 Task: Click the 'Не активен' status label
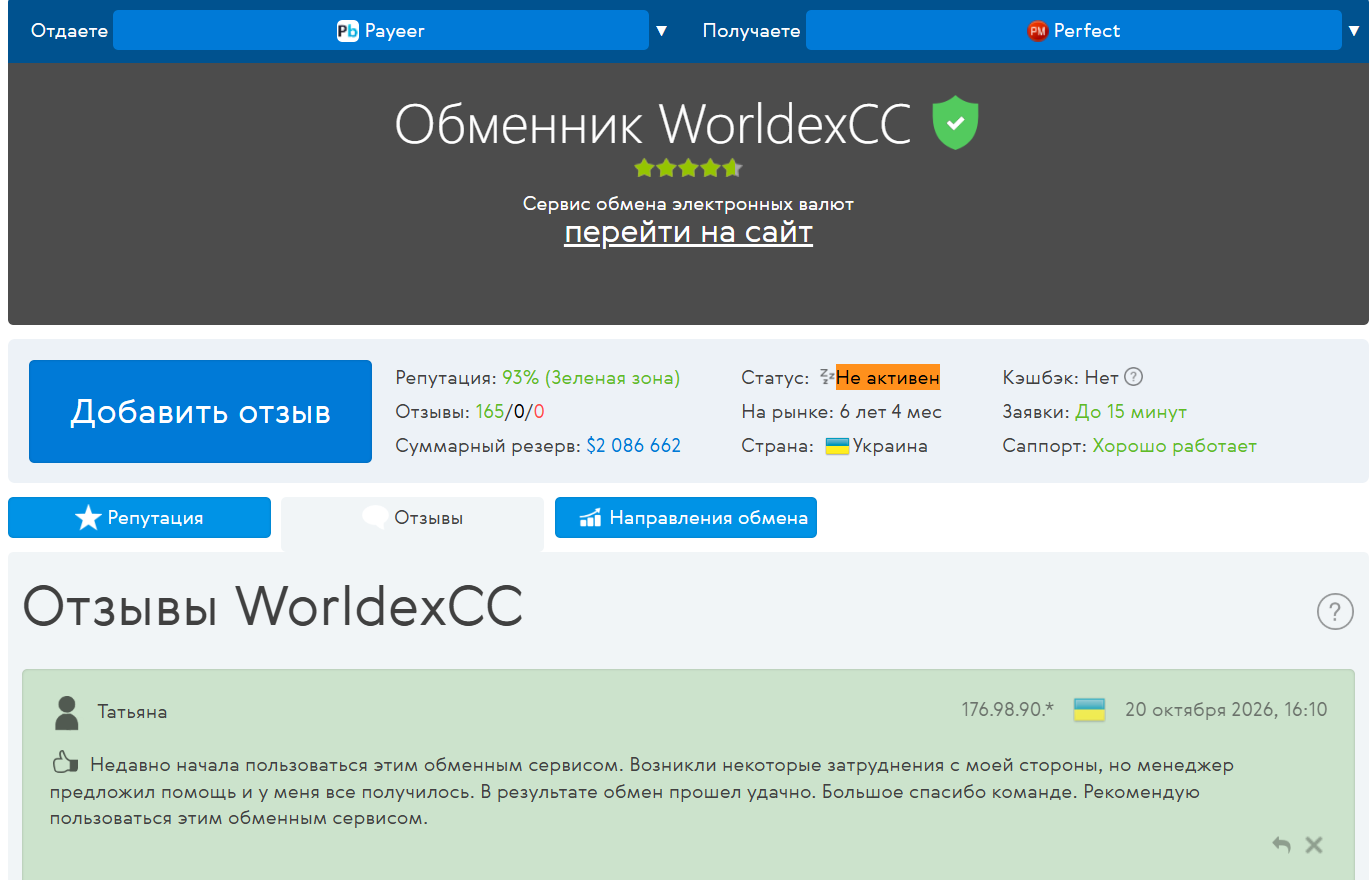[x=888, y=378]
